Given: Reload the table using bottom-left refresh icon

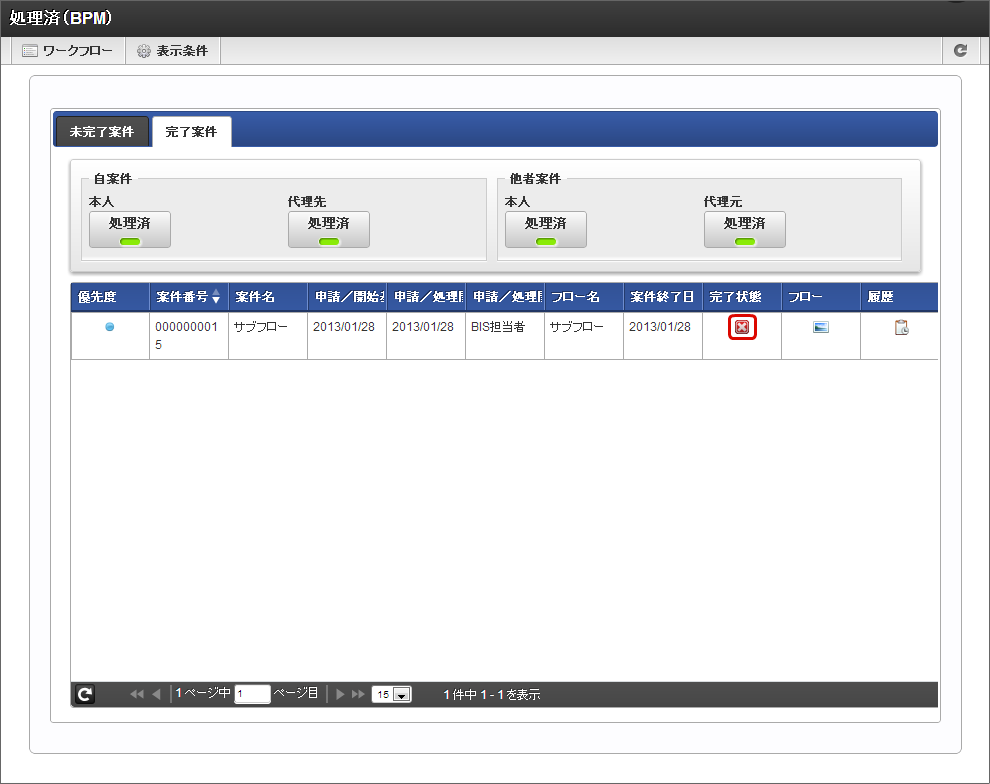Looking at the screenshot, I should tap(85, 694).
